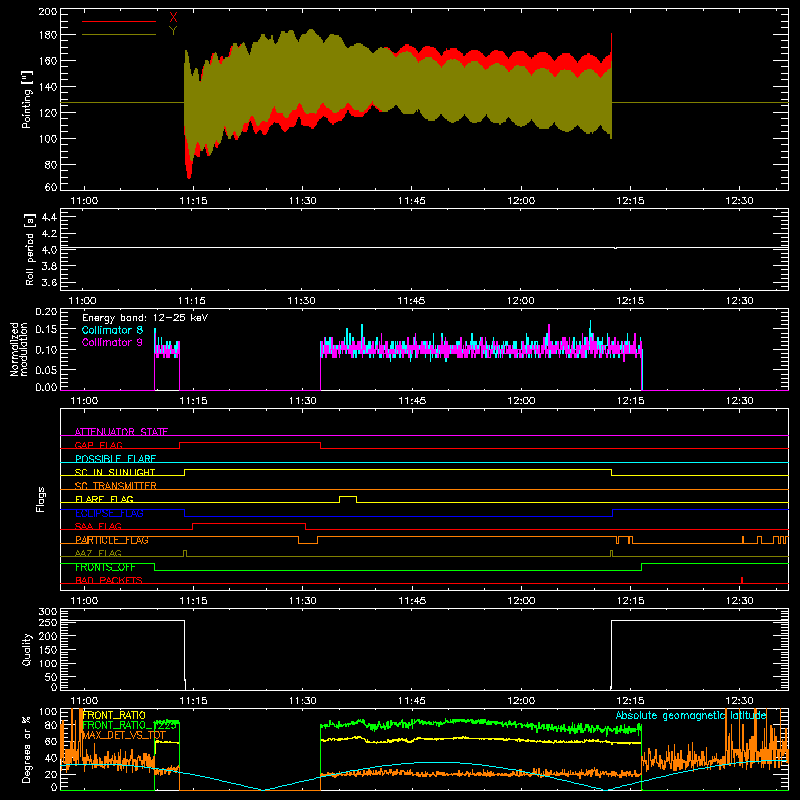Viewport: 800px width, 800px height.
Task: Click the 0.20 tick on modulation axis
Action: tap(46, 312)
